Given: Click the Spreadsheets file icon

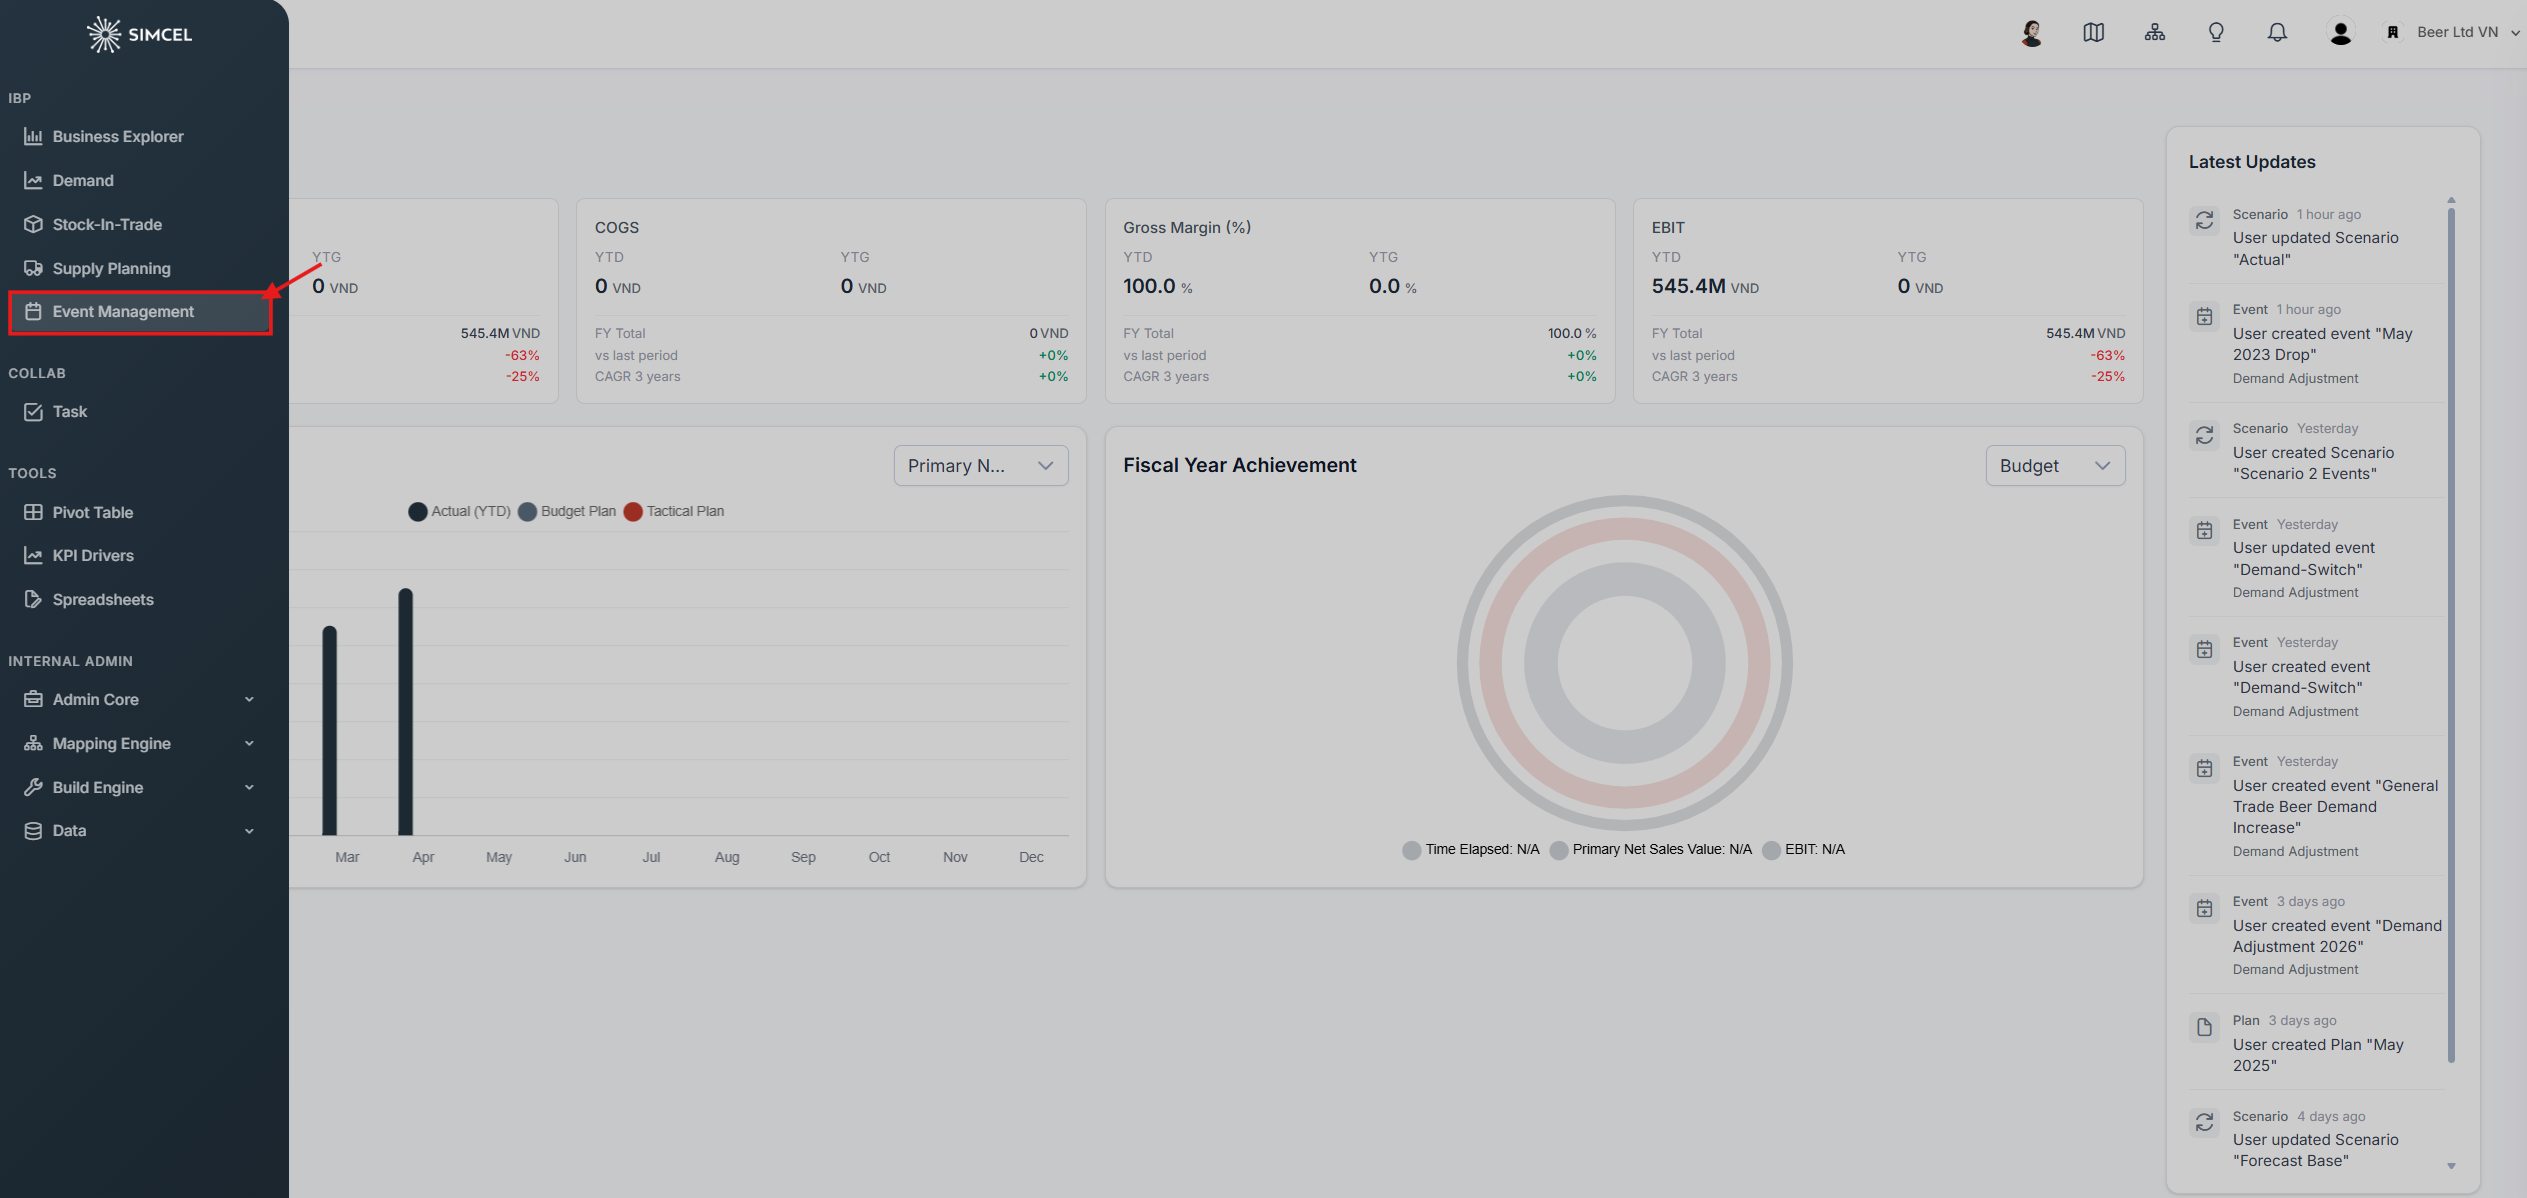Looking at the screenshot, I should pyautogui.click(x=33, y=599).
